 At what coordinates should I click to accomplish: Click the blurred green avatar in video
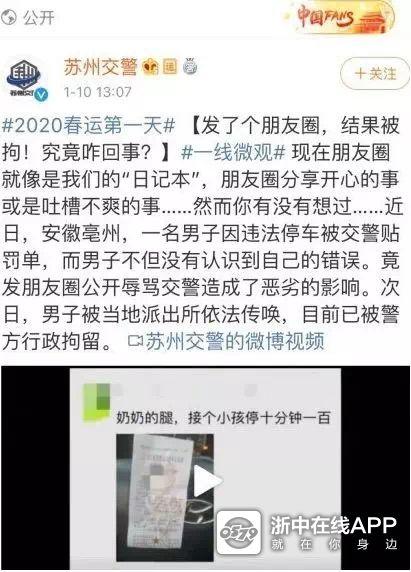tap(96, 402)
